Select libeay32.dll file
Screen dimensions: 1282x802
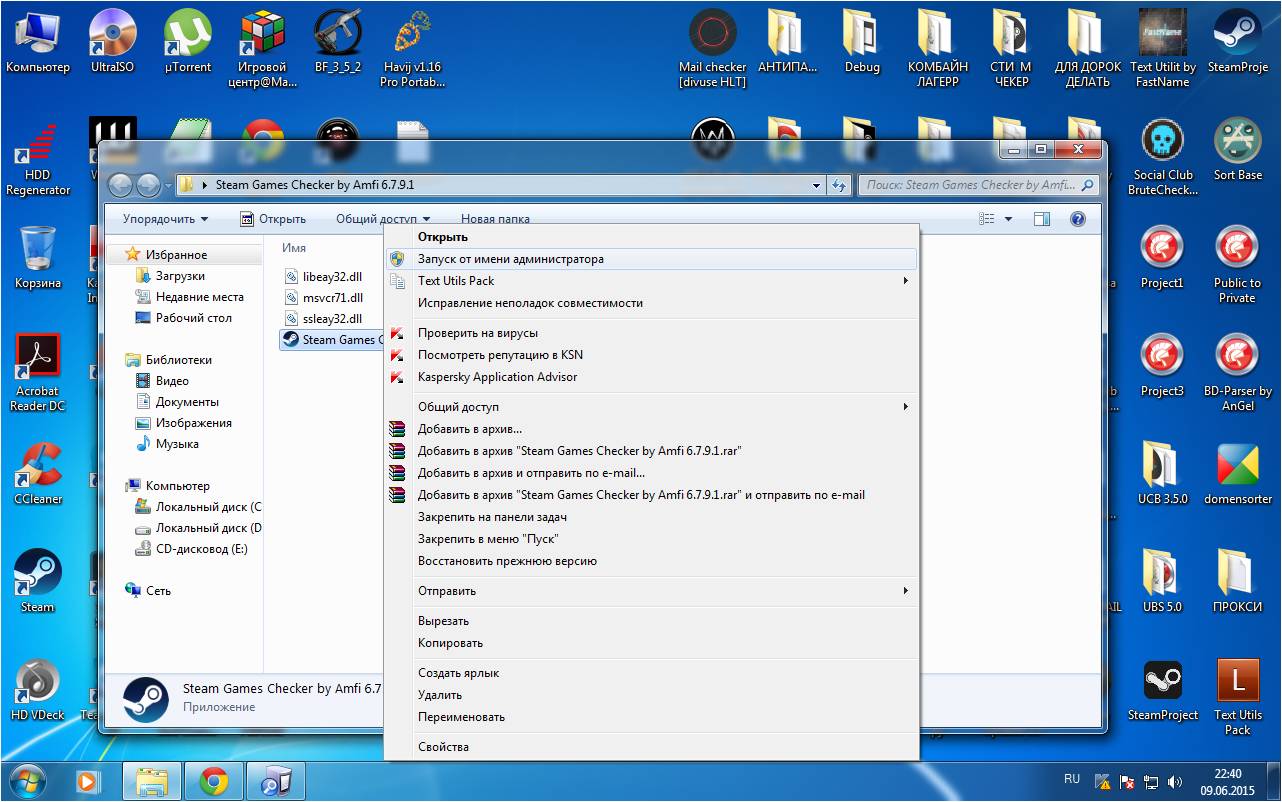click(323, 276)
